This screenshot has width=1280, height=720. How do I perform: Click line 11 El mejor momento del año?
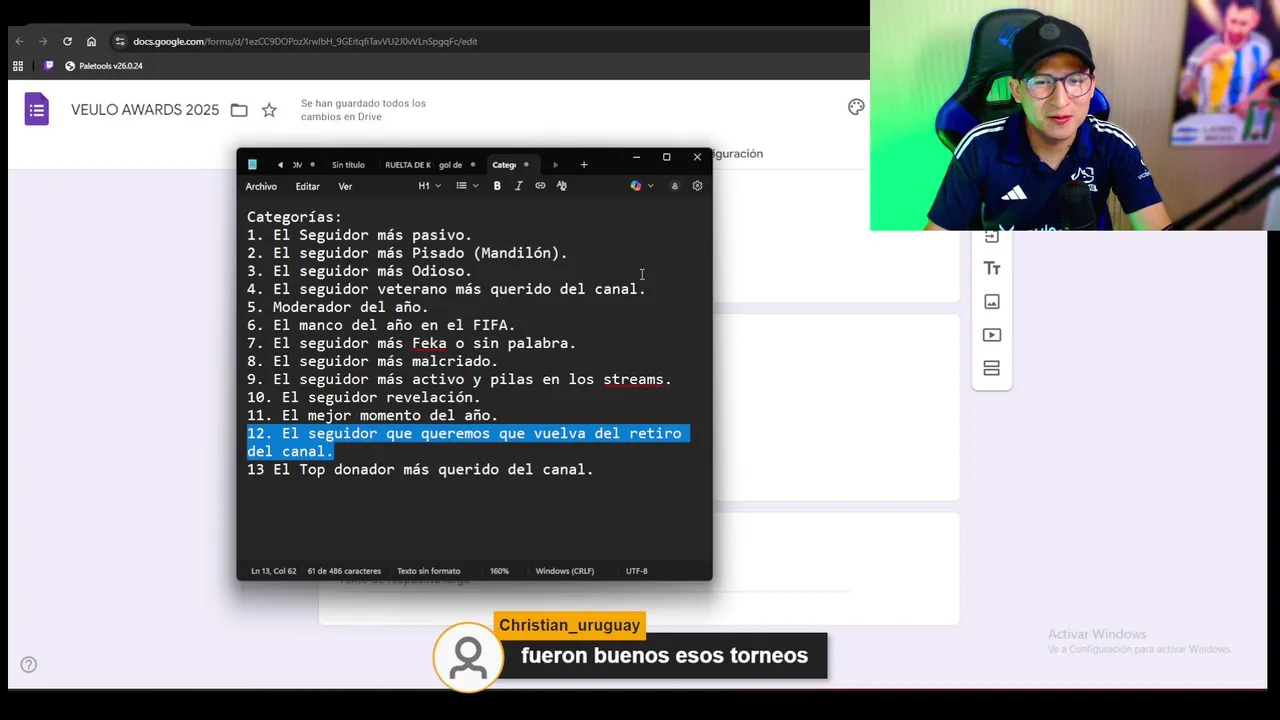372,415
